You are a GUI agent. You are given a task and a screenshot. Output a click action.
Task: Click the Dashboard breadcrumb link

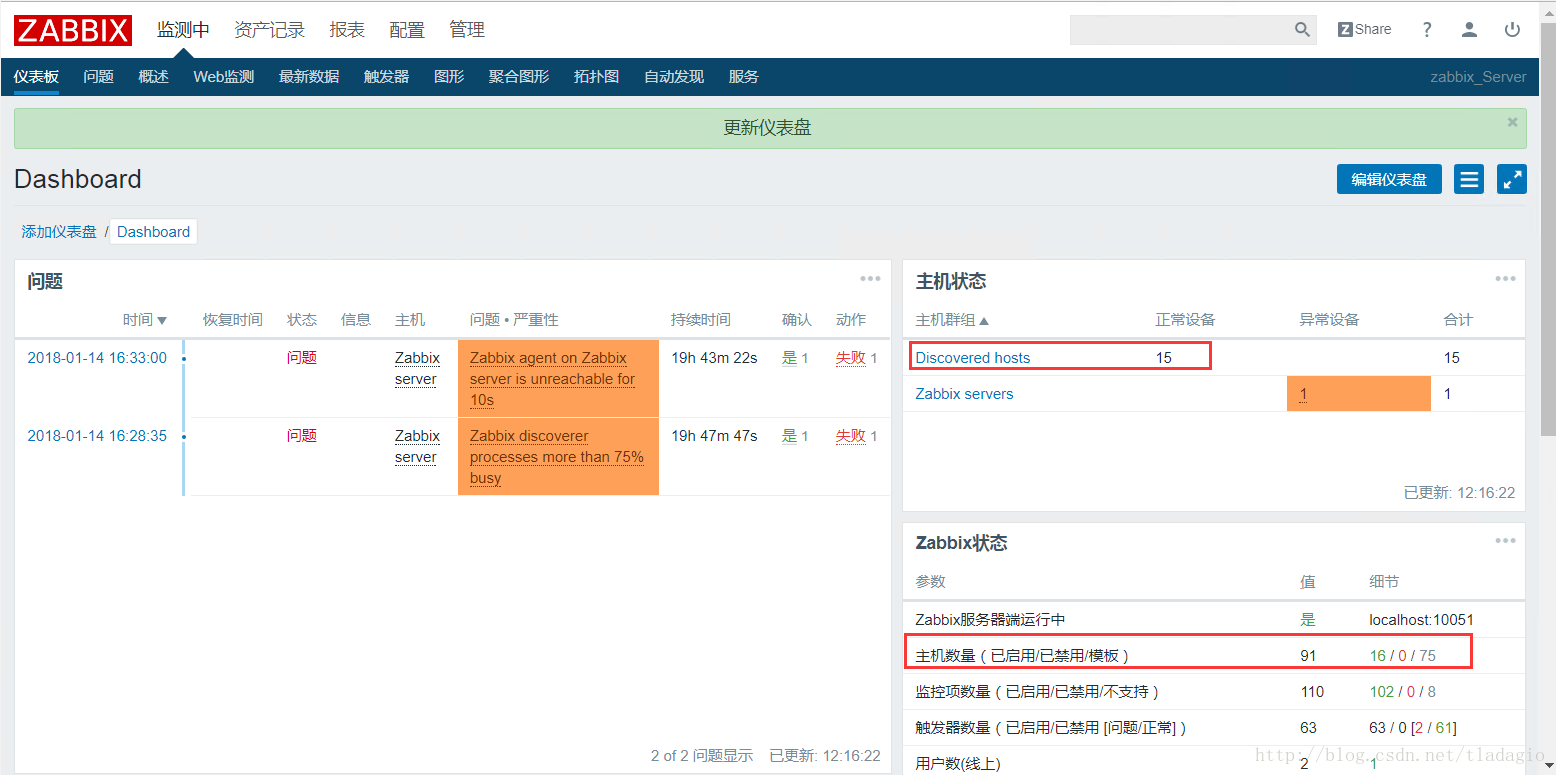(153, 232)
